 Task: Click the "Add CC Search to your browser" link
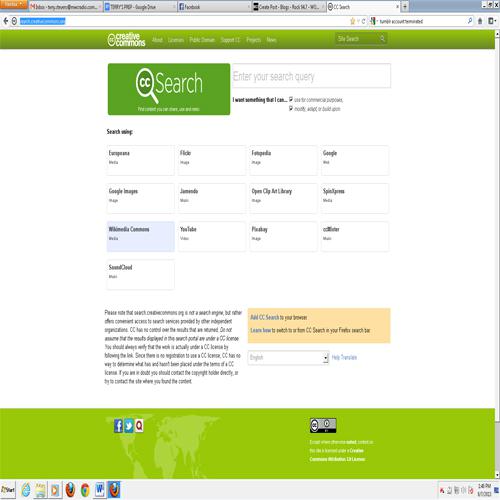point(279,317)
